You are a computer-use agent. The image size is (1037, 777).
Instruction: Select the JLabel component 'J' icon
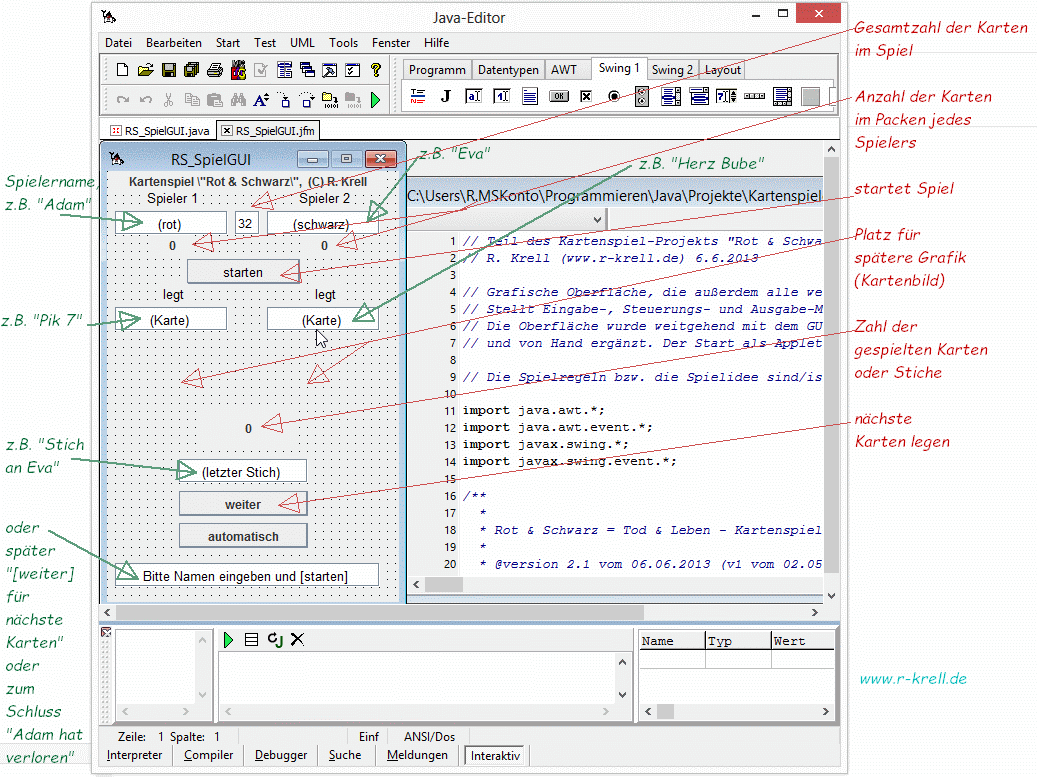pyautogui.click(x=446, y=96)
